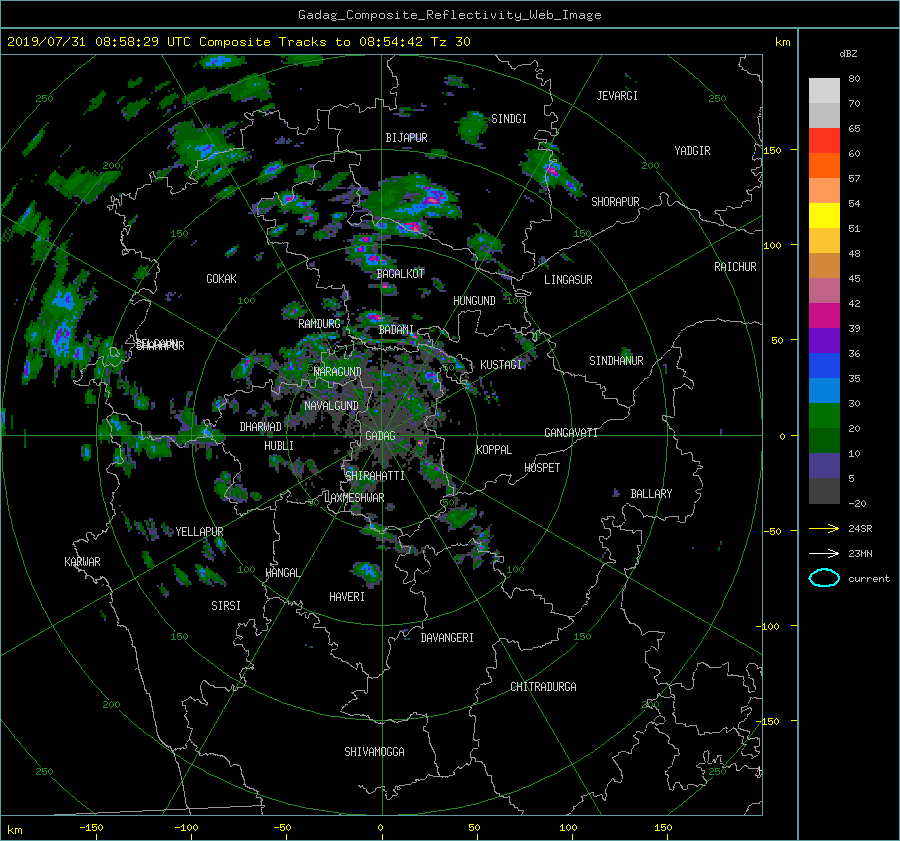Click the KUSTAGI city label
The width and height of the screenshot is (900, 841).
501,365
